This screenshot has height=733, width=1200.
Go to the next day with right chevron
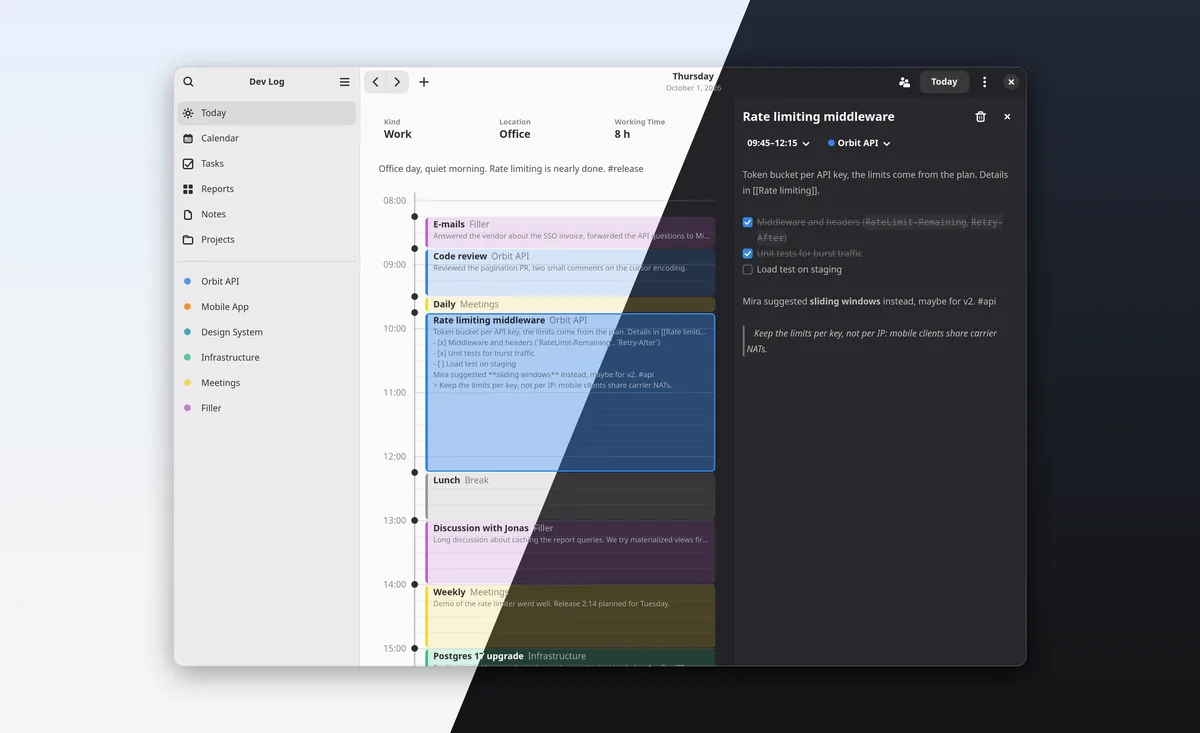click(397, 82)
